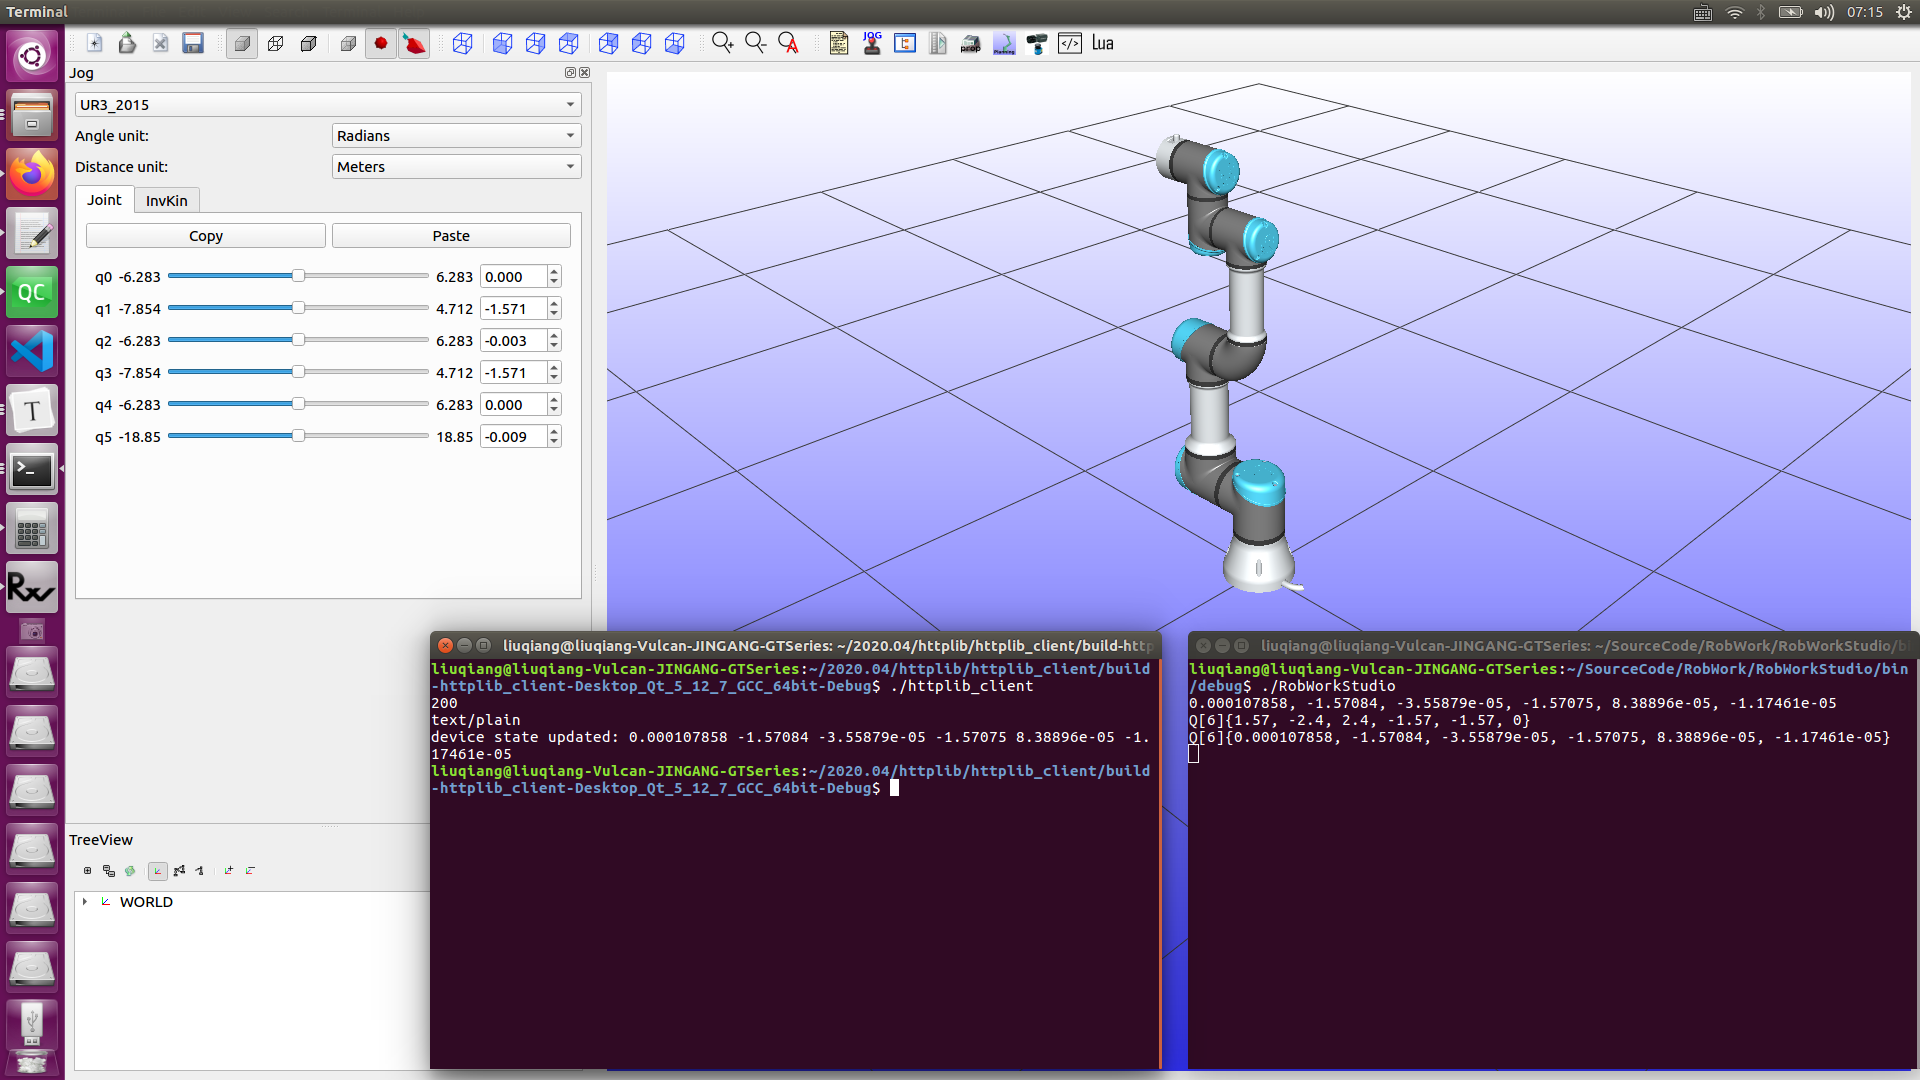Open the prop property editor icon
Viewport: 1920px width, 1080px height.
click(970, 43)
